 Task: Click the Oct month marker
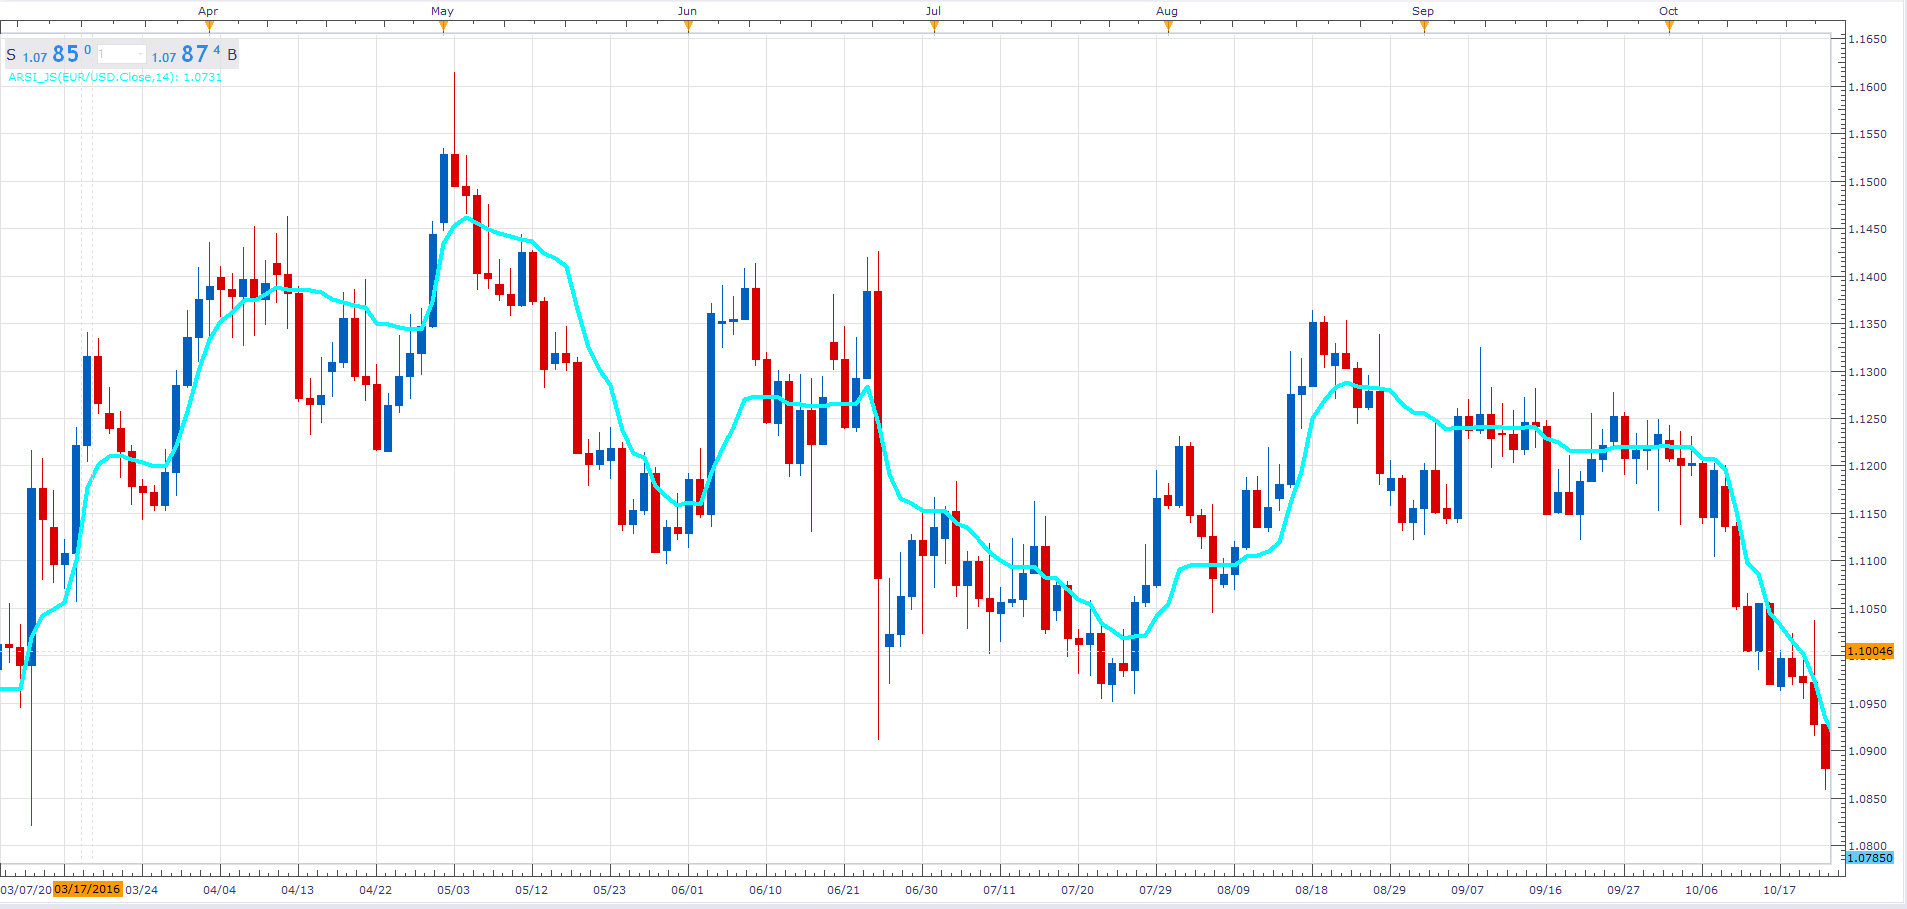[x=1669, y=12]
